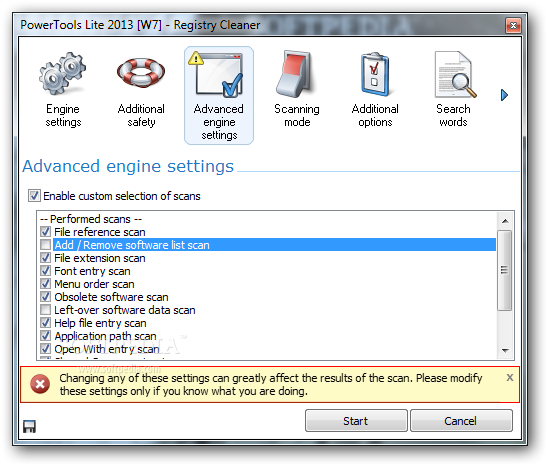Uncheck Menu order scan
Image resolution: width=548 pixels, height=466 pixels.
[x=45, y=284]
